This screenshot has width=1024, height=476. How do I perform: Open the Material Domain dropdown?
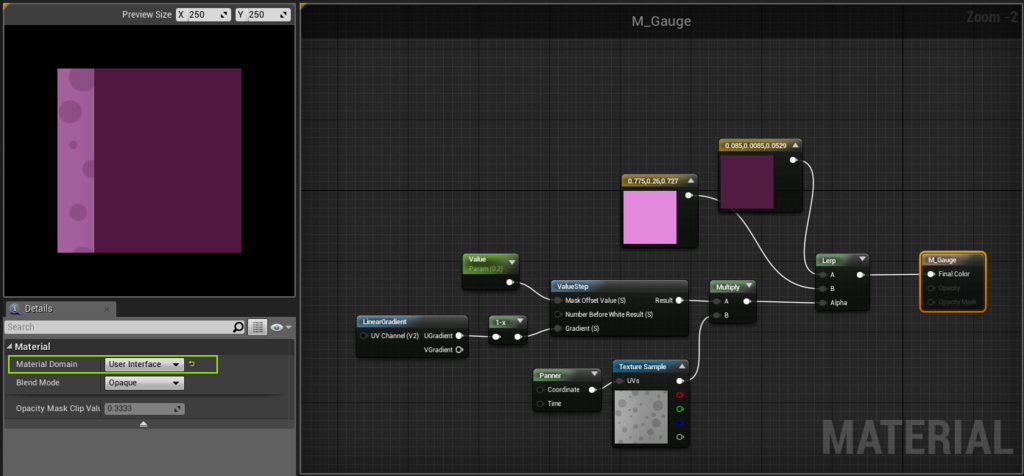click(144, 364)
